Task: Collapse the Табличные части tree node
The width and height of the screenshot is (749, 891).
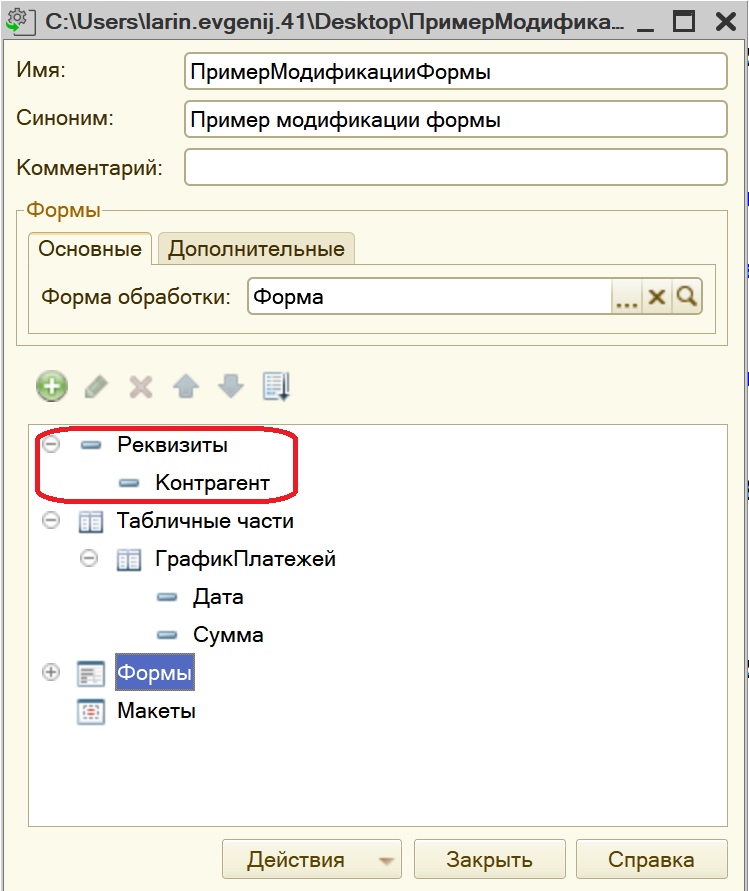Action: [51, 520]
